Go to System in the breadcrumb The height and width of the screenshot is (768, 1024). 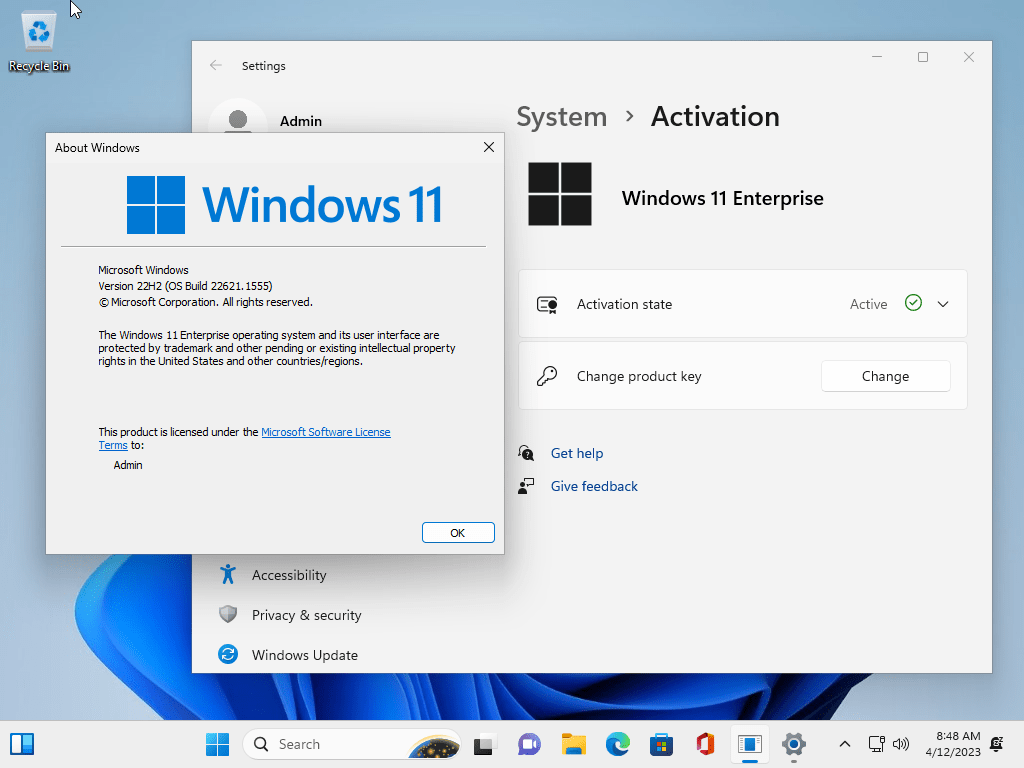click(x=562, y=117)
